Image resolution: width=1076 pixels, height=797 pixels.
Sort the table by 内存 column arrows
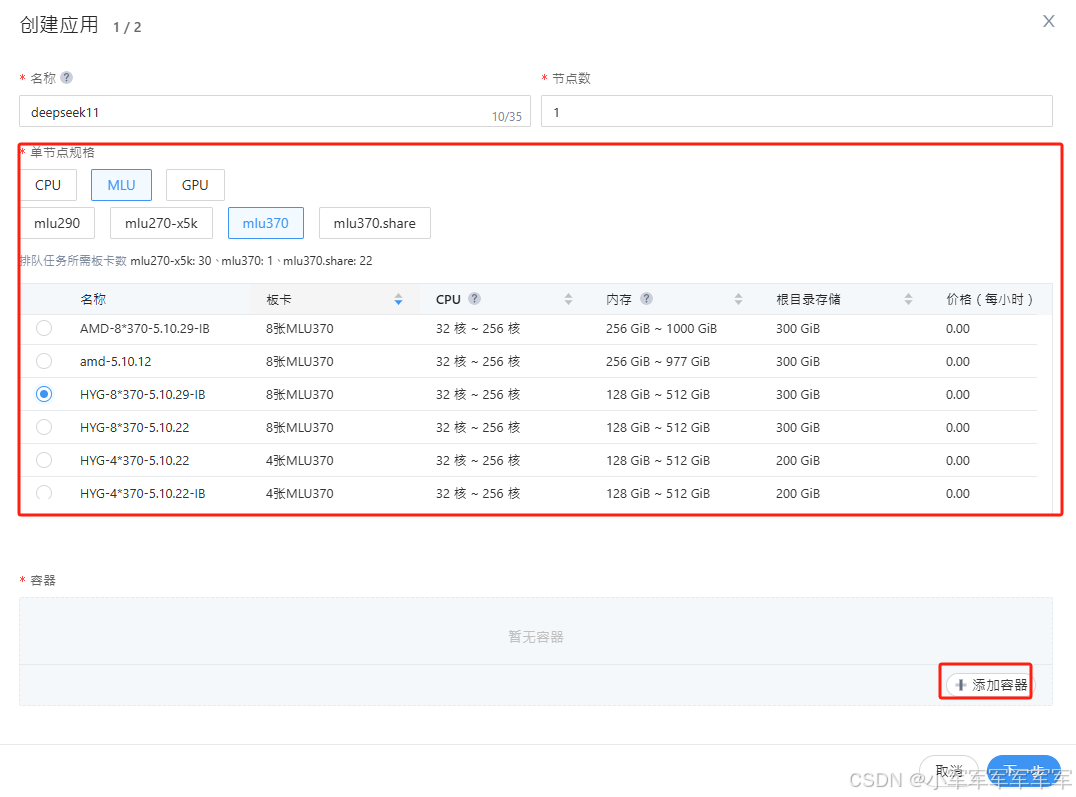(738, 299)
